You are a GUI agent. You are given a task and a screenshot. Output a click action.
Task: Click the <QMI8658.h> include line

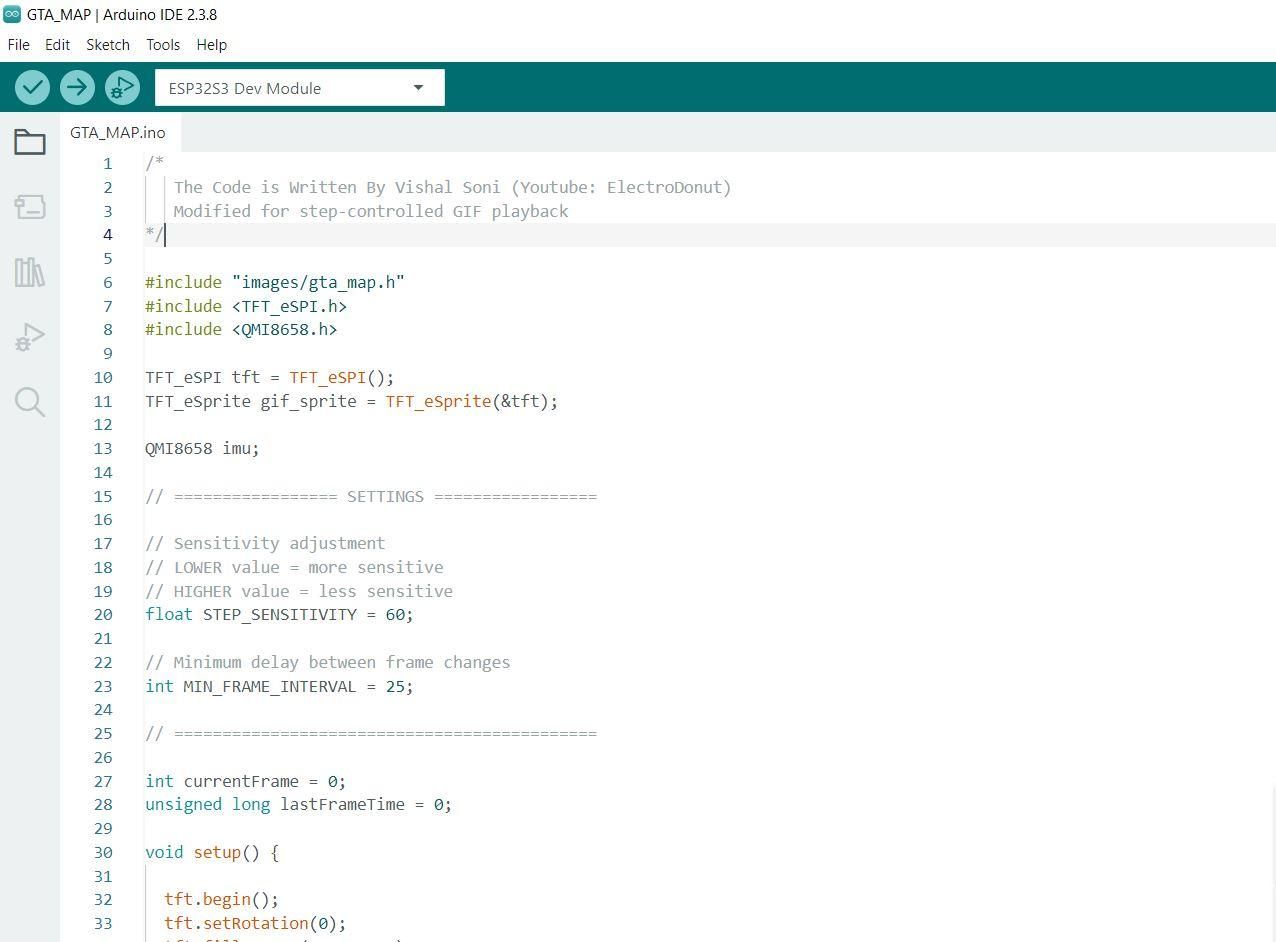[241, 329]
